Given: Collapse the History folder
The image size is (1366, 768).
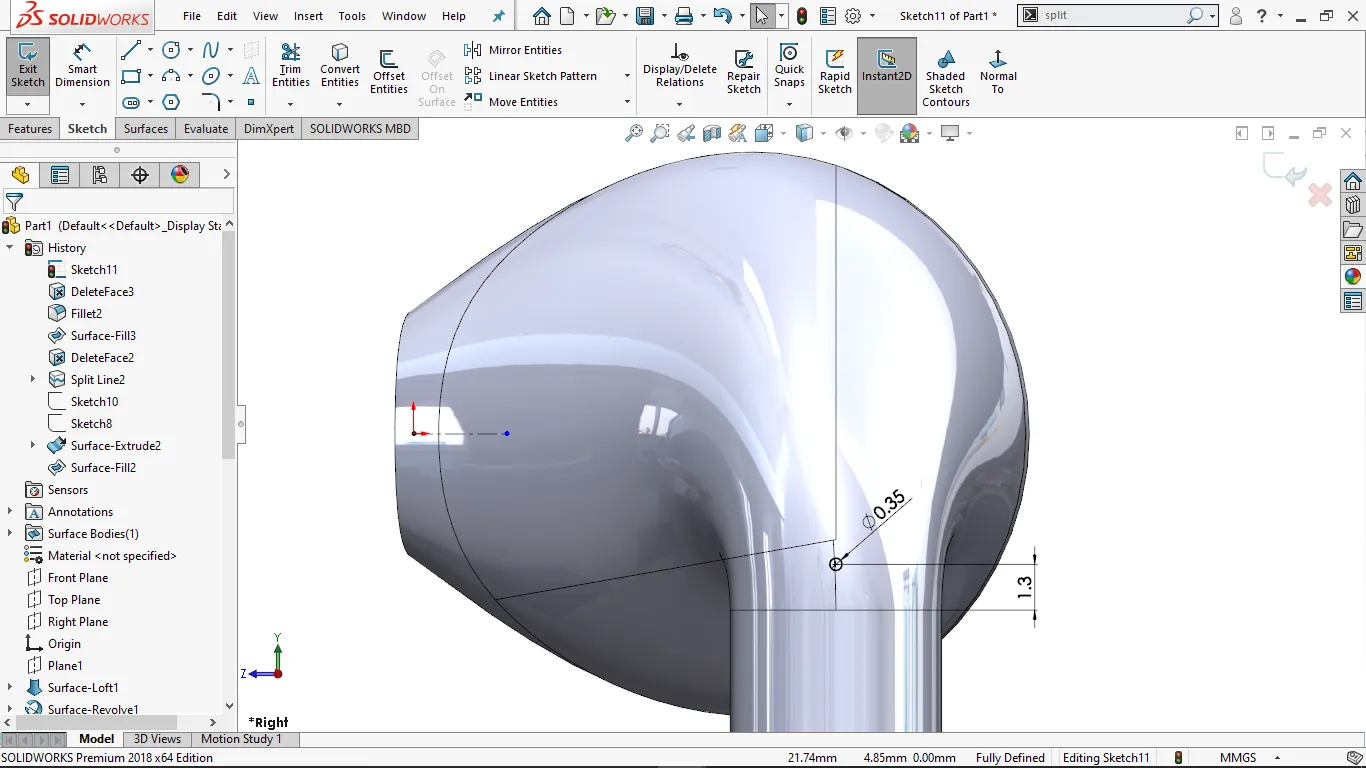Looking at the screenshot, I should click(x=10, y=248).
